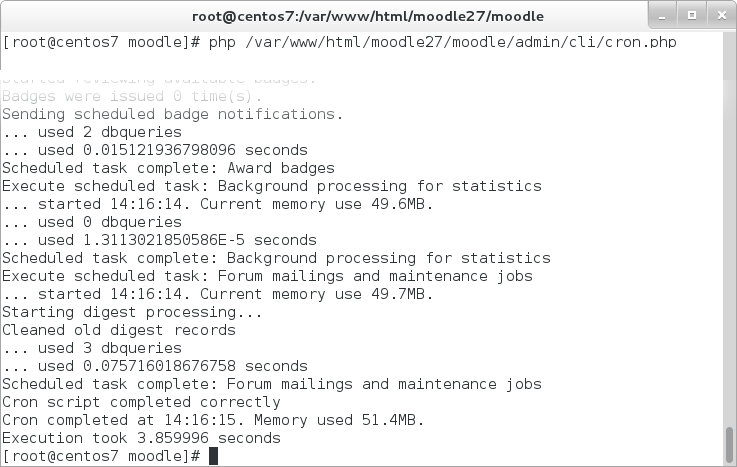Click the terminal title bar text

pos(368,16)
